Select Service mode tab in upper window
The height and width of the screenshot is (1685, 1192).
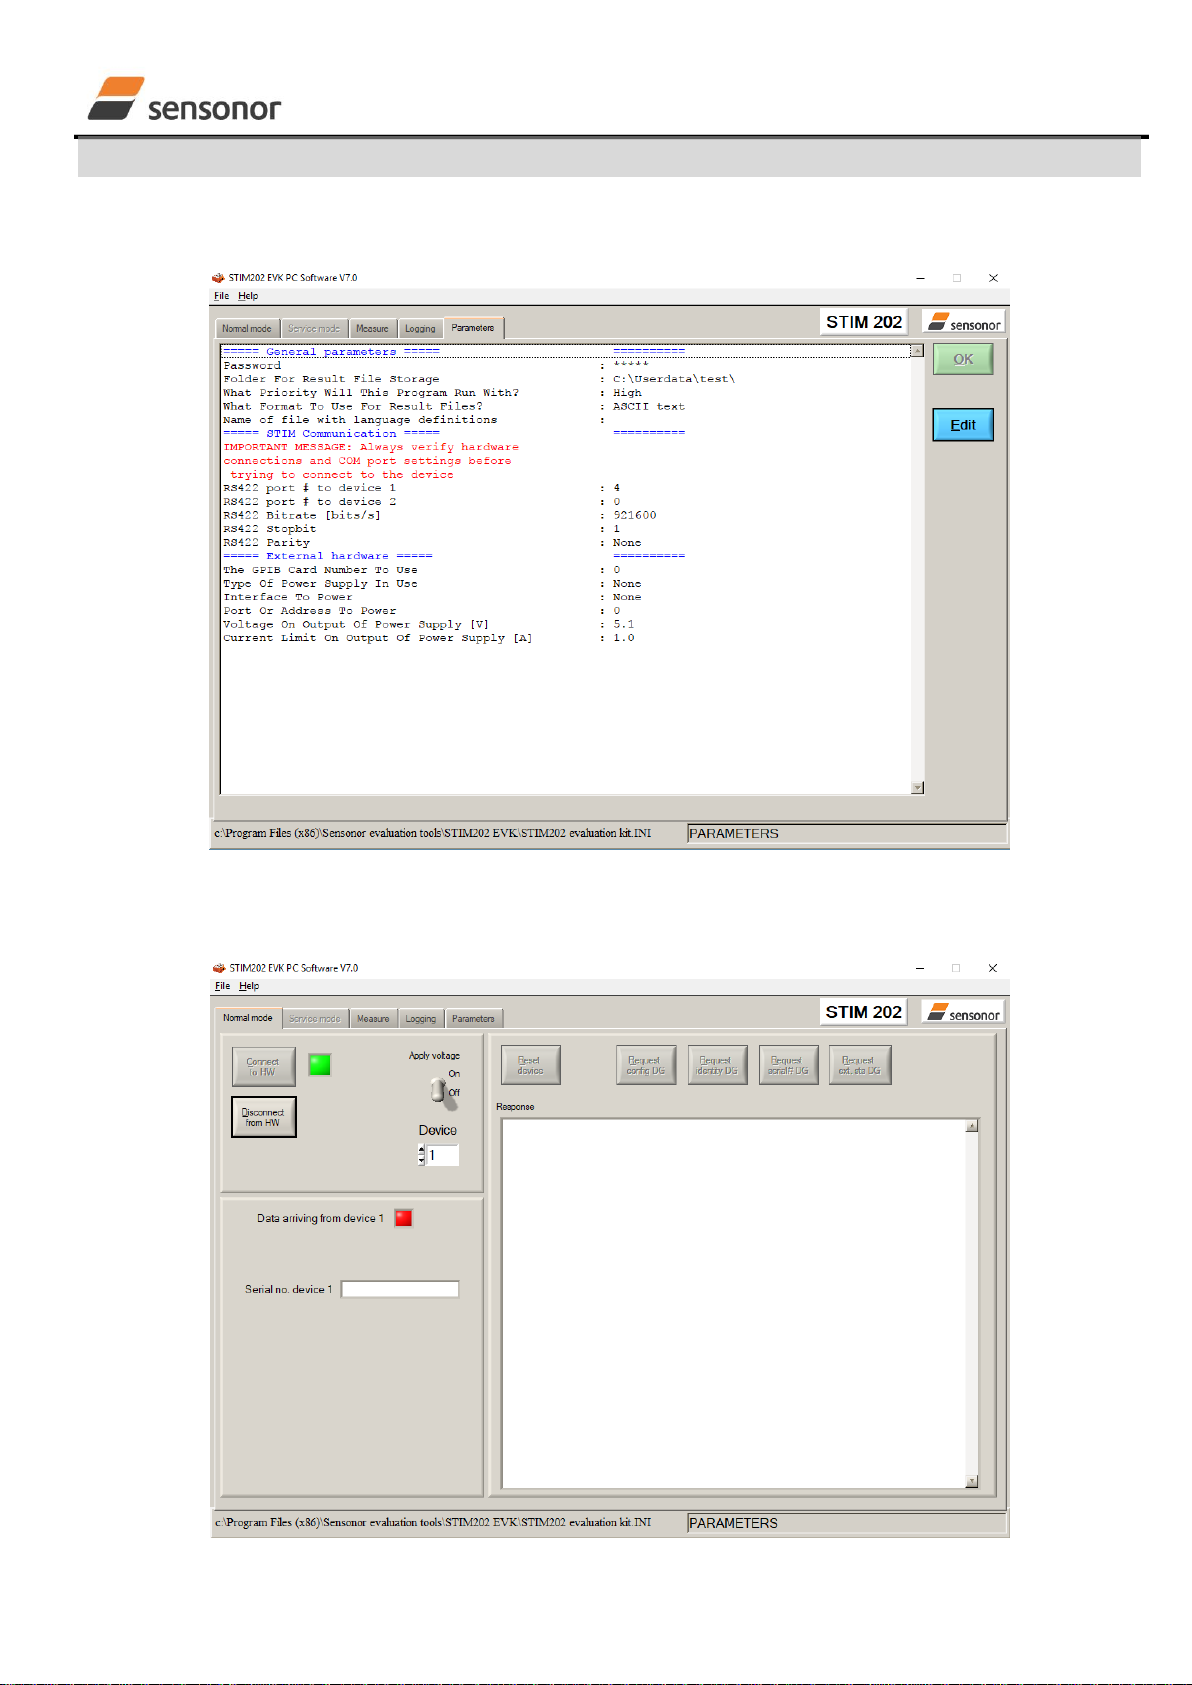click(x=314, y=329)
